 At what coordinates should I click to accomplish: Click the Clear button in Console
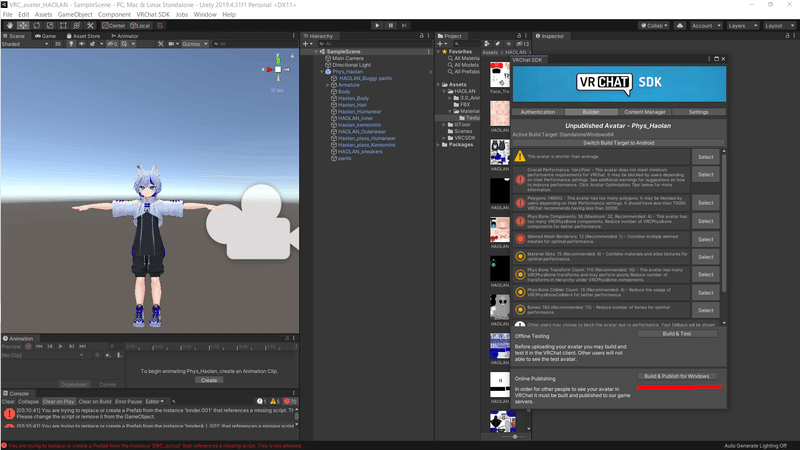coord(9,402)
